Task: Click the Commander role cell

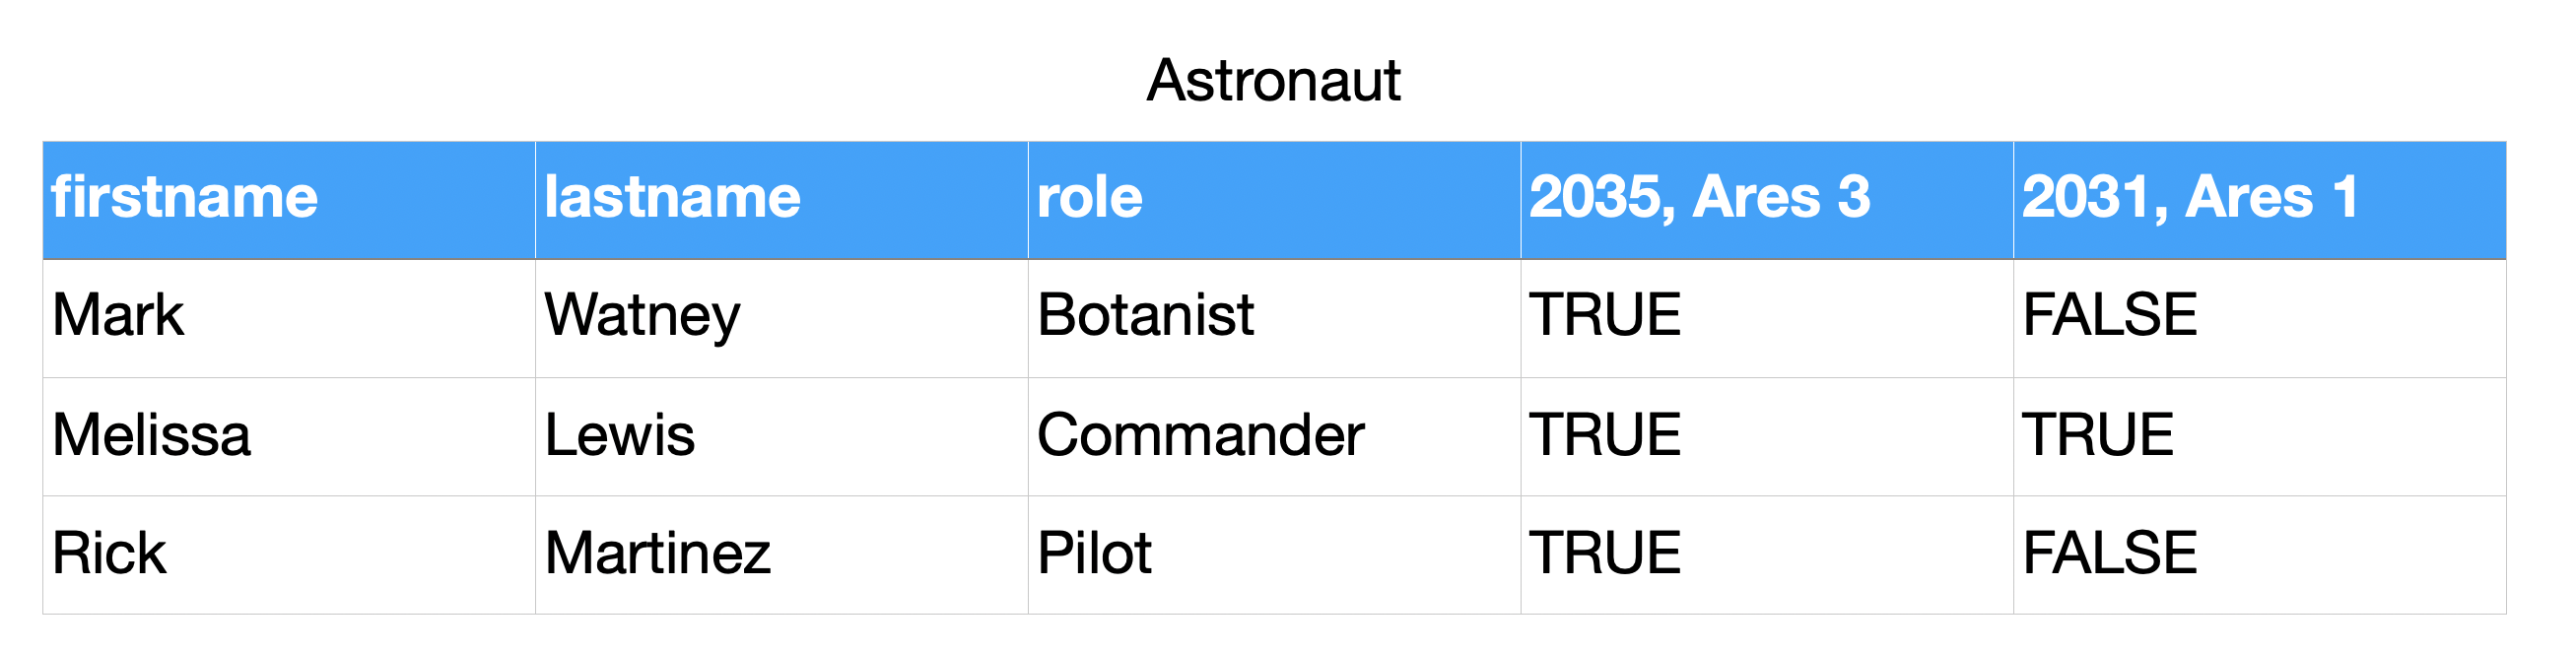Action: [1273, 436]
